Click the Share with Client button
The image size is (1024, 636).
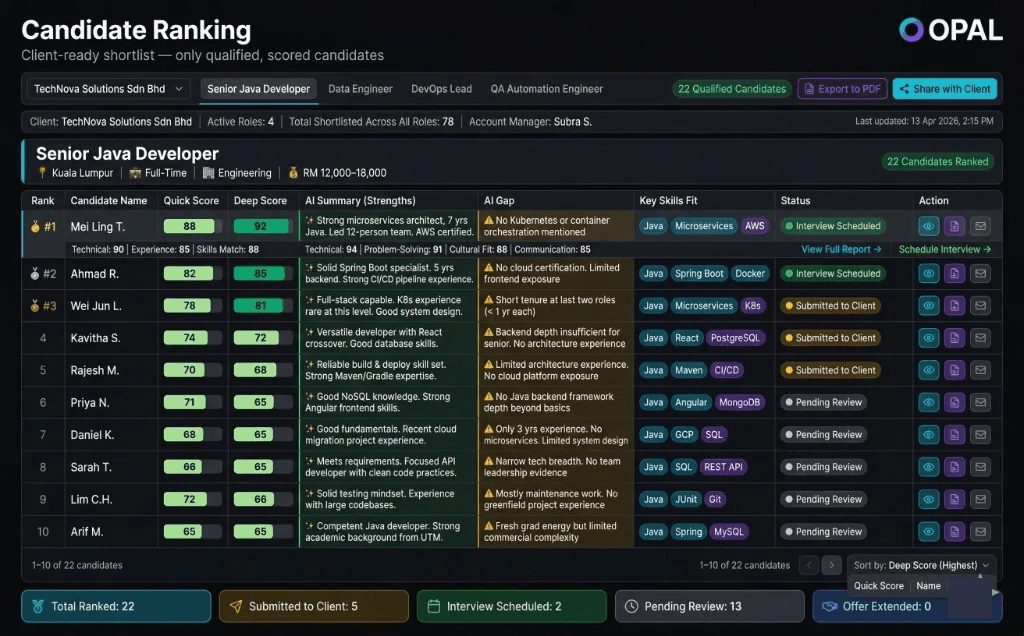click(945, 89)
